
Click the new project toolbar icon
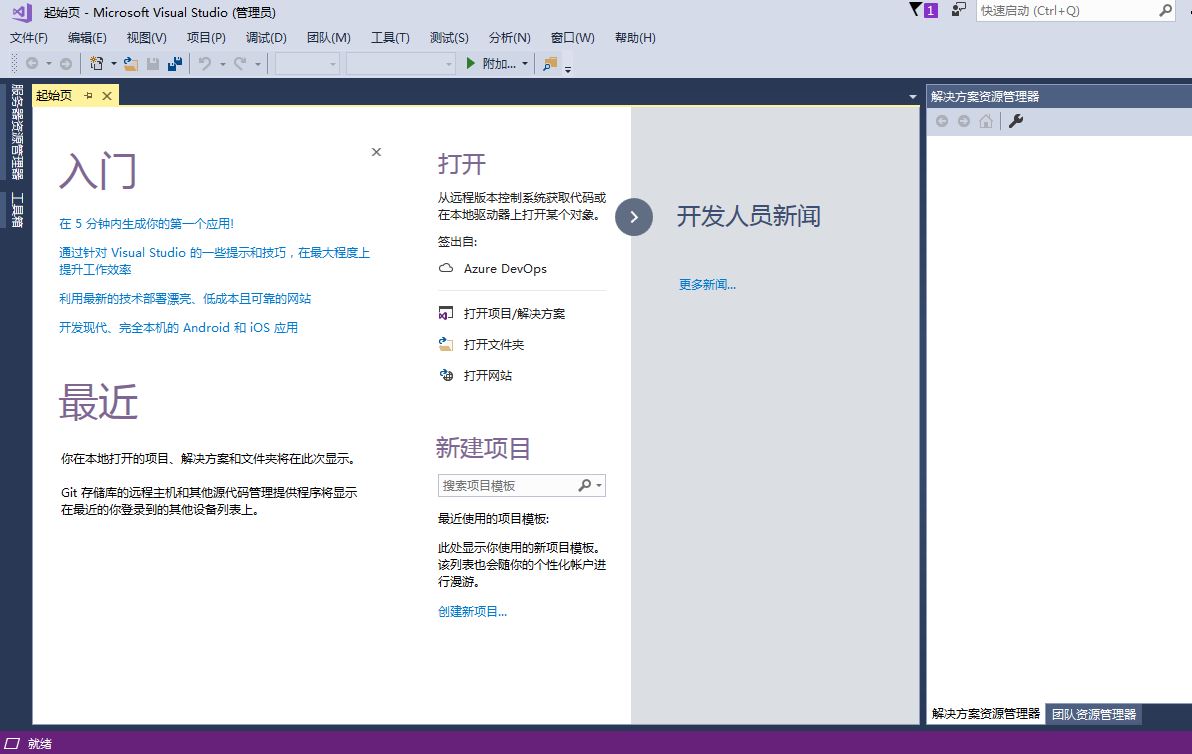97,64
